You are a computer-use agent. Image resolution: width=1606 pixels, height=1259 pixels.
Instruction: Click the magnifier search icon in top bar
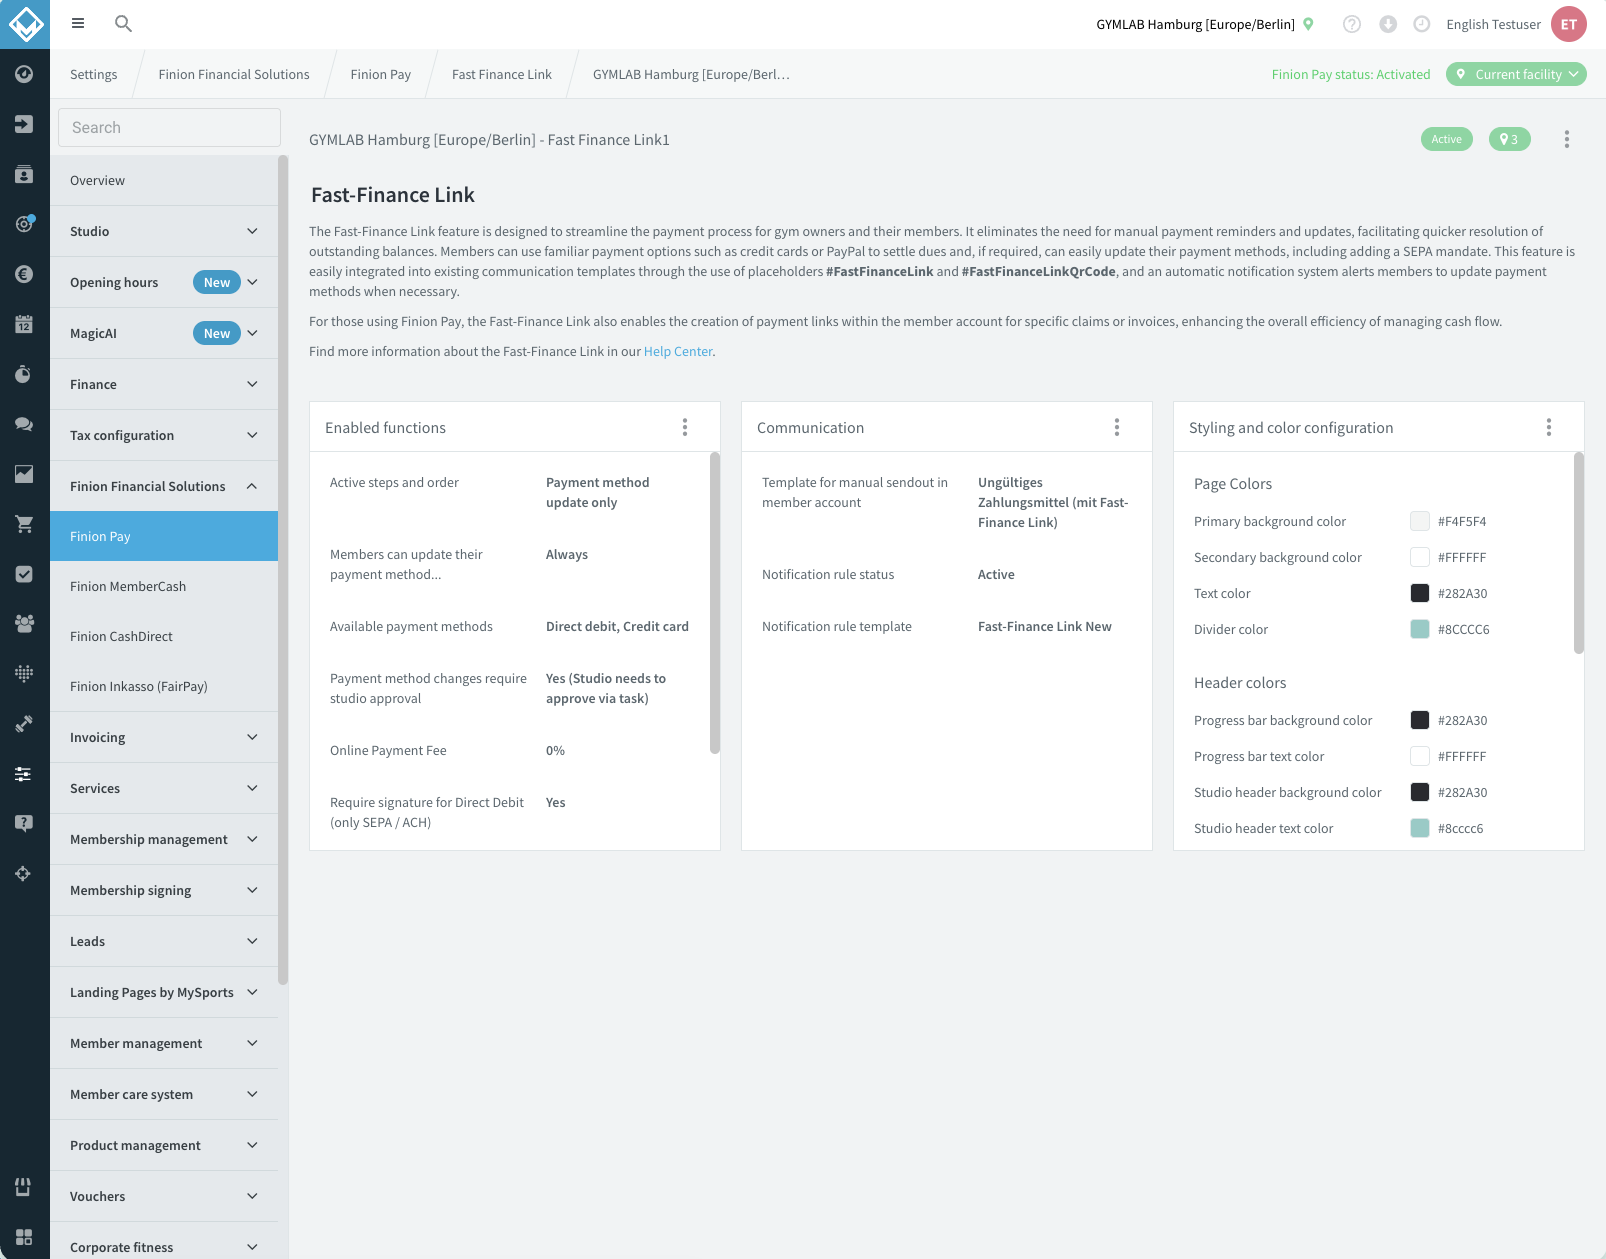coord(123,23)
